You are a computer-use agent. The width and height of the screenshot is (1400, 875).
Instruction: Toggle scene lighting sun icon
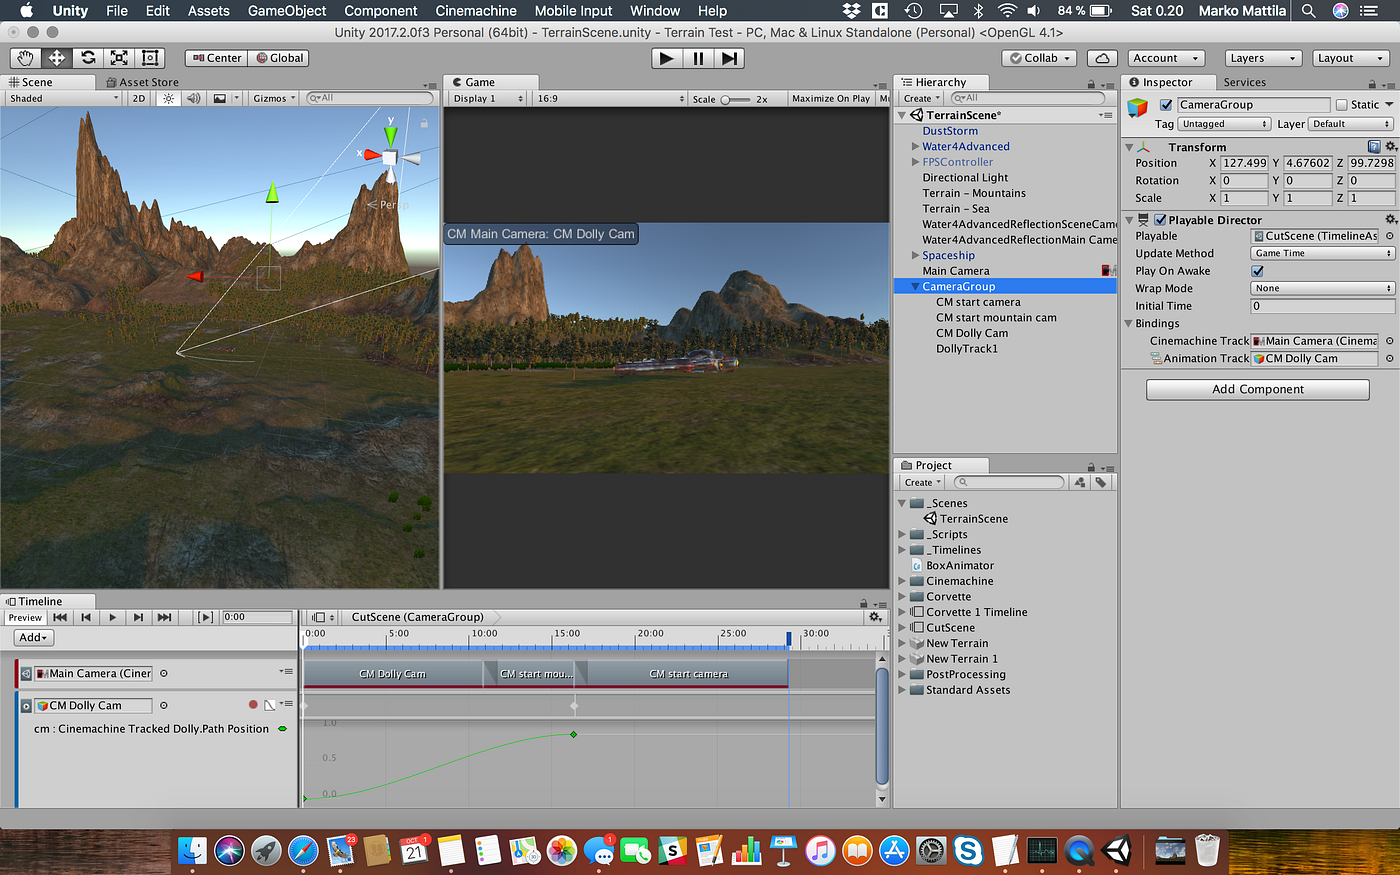pyautogui.click(x=169, y=98)
